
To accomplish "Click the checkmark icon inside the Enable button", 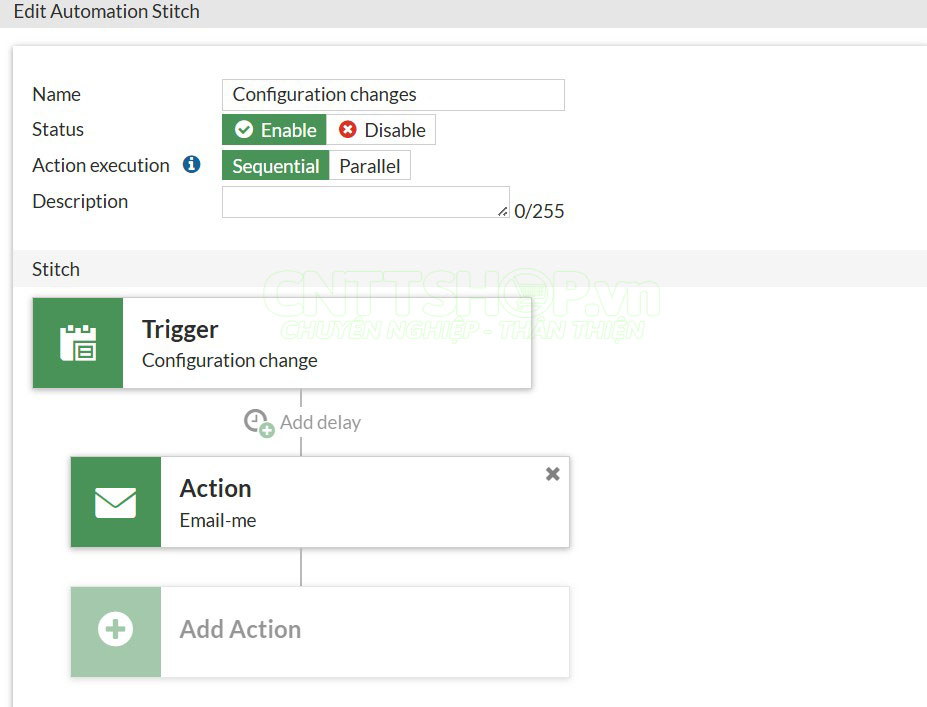I will click(x=243, y=129).
